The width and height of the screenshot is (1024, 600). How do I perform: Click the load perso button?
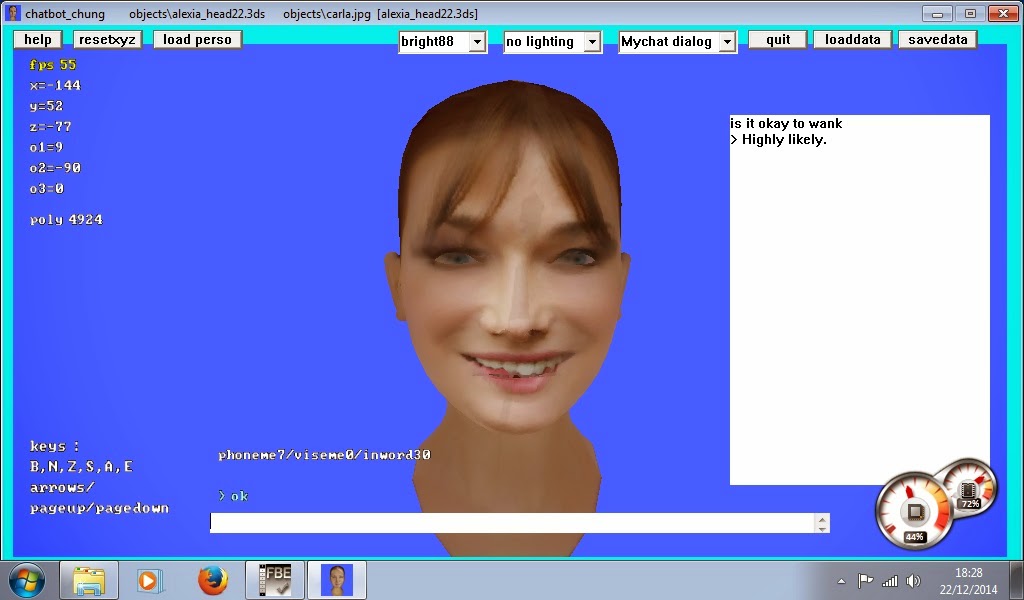(x=197, y=40)
